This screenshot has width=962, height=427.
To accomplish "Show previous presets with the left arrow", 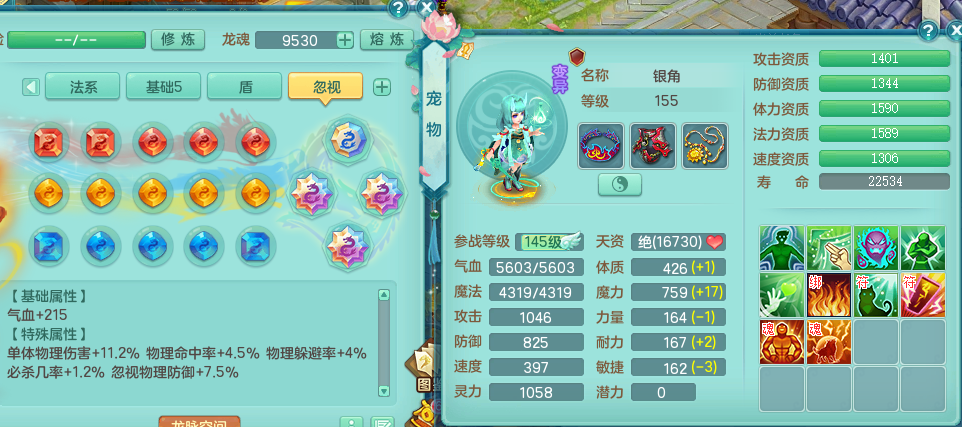I will pos(31,87).
